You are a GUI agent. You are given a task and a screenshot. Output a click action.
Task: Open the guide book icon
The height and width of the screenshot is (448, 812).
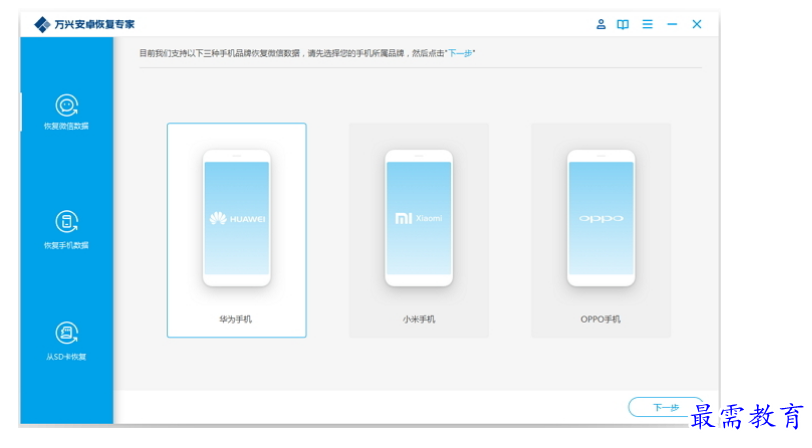pos(623,24)
